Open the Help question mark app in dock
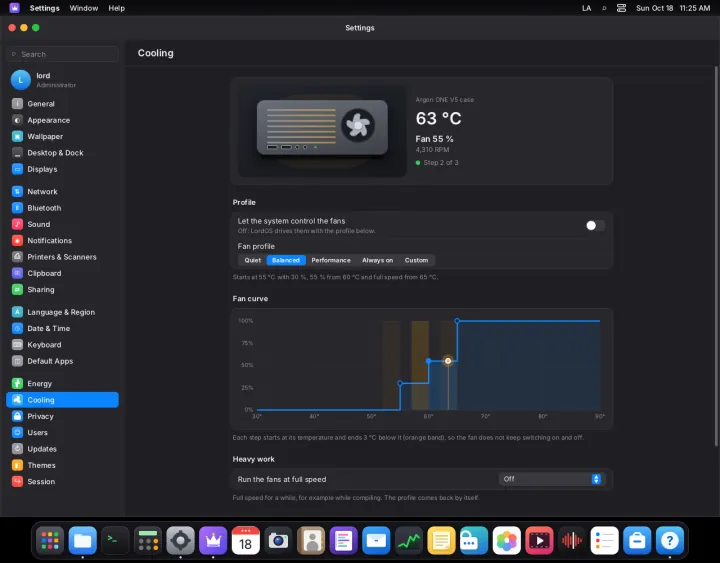The image size is (720, 563). pos(669,540)
